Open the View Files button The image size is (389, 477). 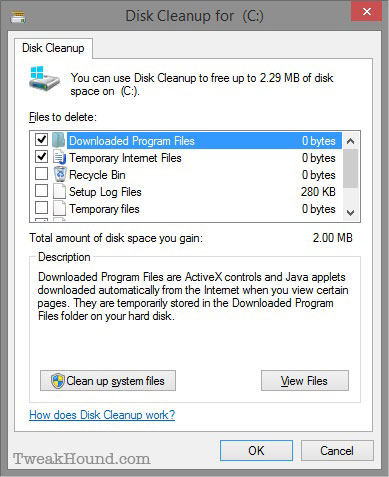(305, 381)
